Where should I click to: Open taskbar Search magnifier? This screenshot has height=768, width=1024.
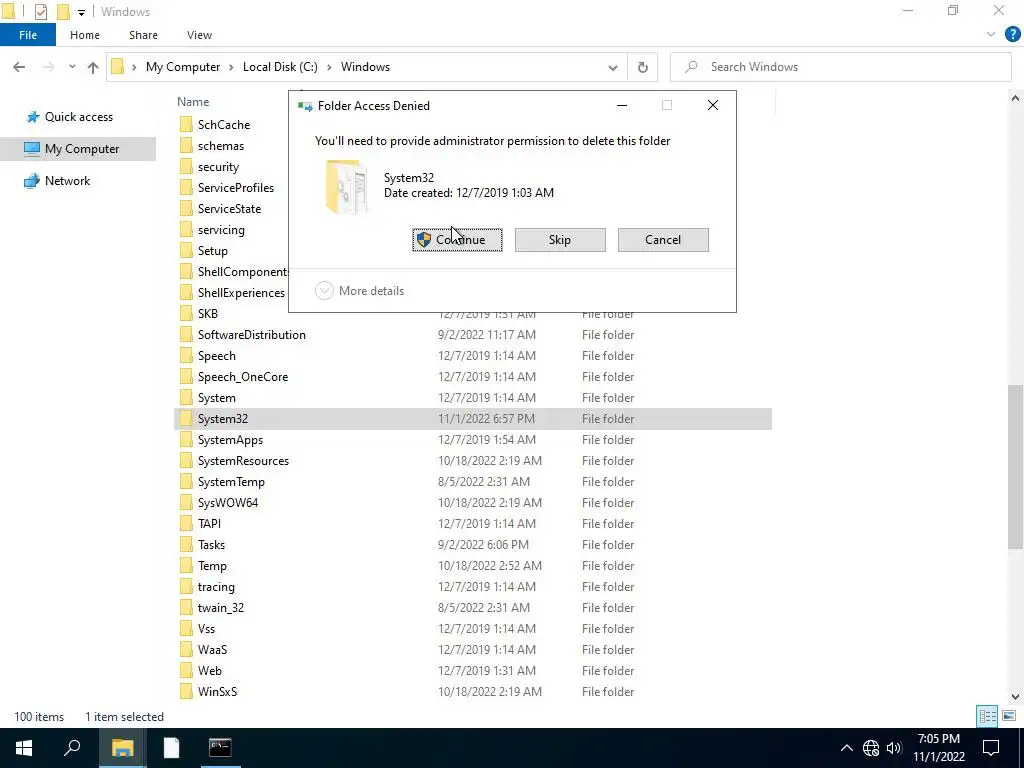(72, 748)
